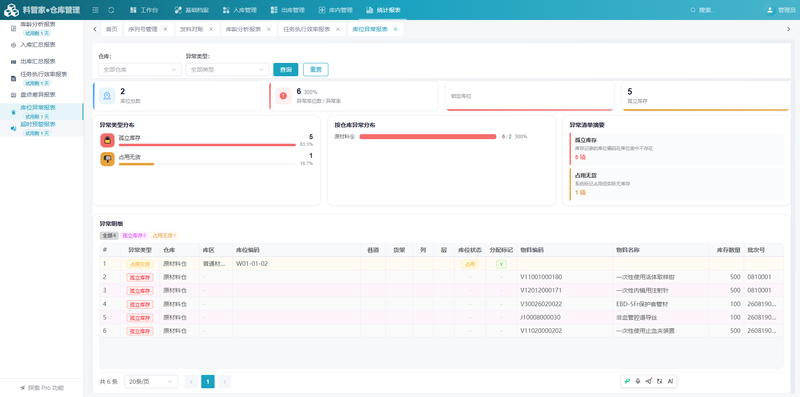
Task: Open 出库管理 menu
Action: (287, 10)
